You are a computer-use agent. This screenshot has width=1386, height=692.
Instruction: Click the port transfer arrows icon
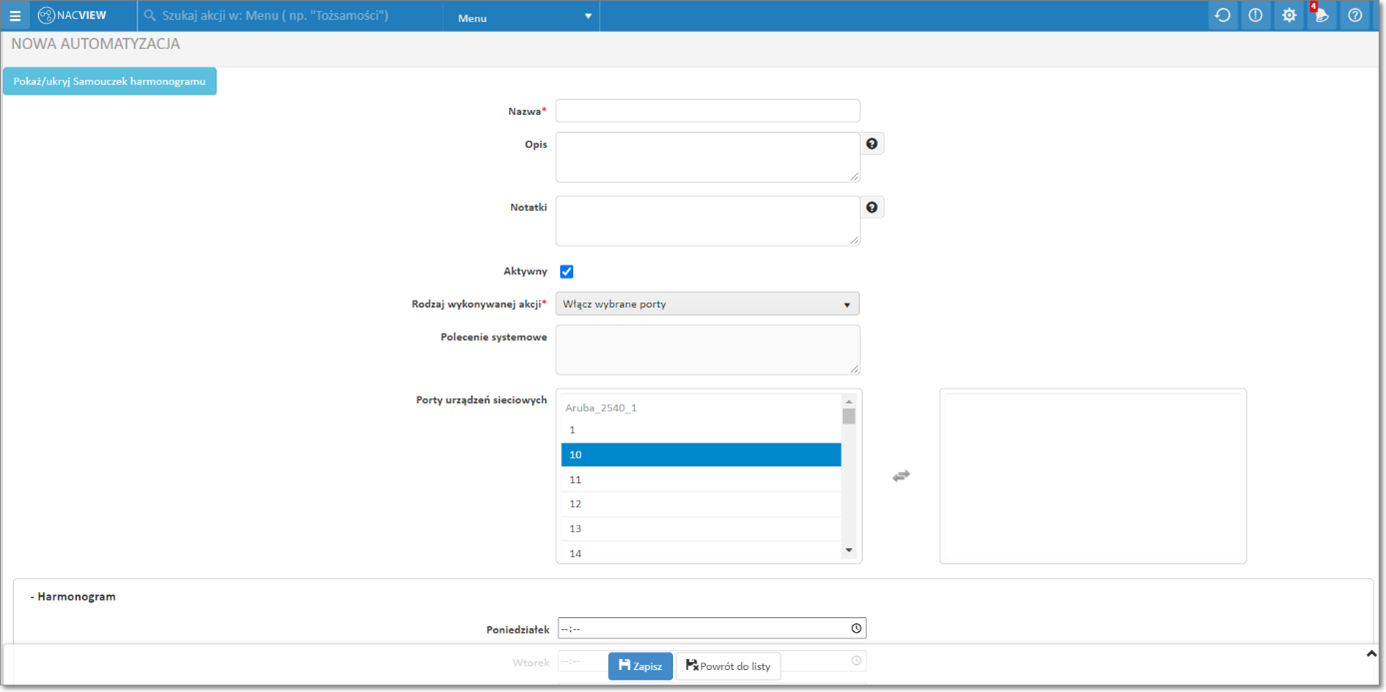click(x=901, y=476)
